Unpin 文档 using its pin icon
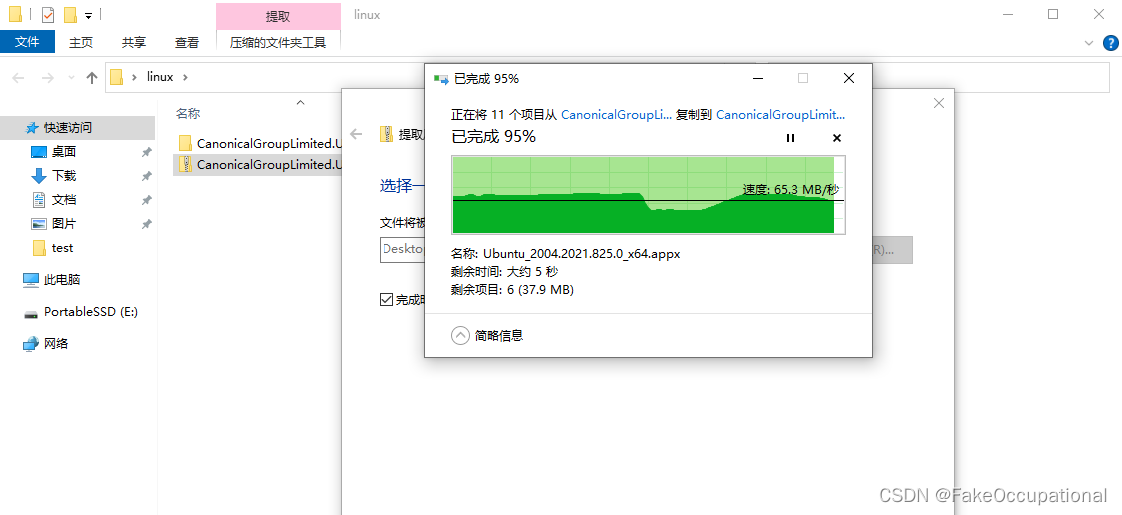This screenshot has width=1122, height=515. [x=147, y=200]
